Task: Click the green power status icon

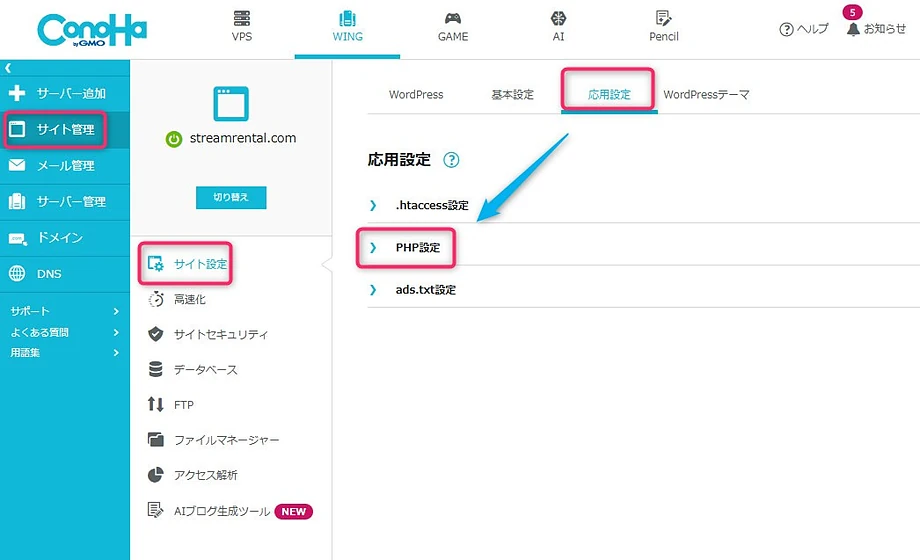Action: pos(174,139)
